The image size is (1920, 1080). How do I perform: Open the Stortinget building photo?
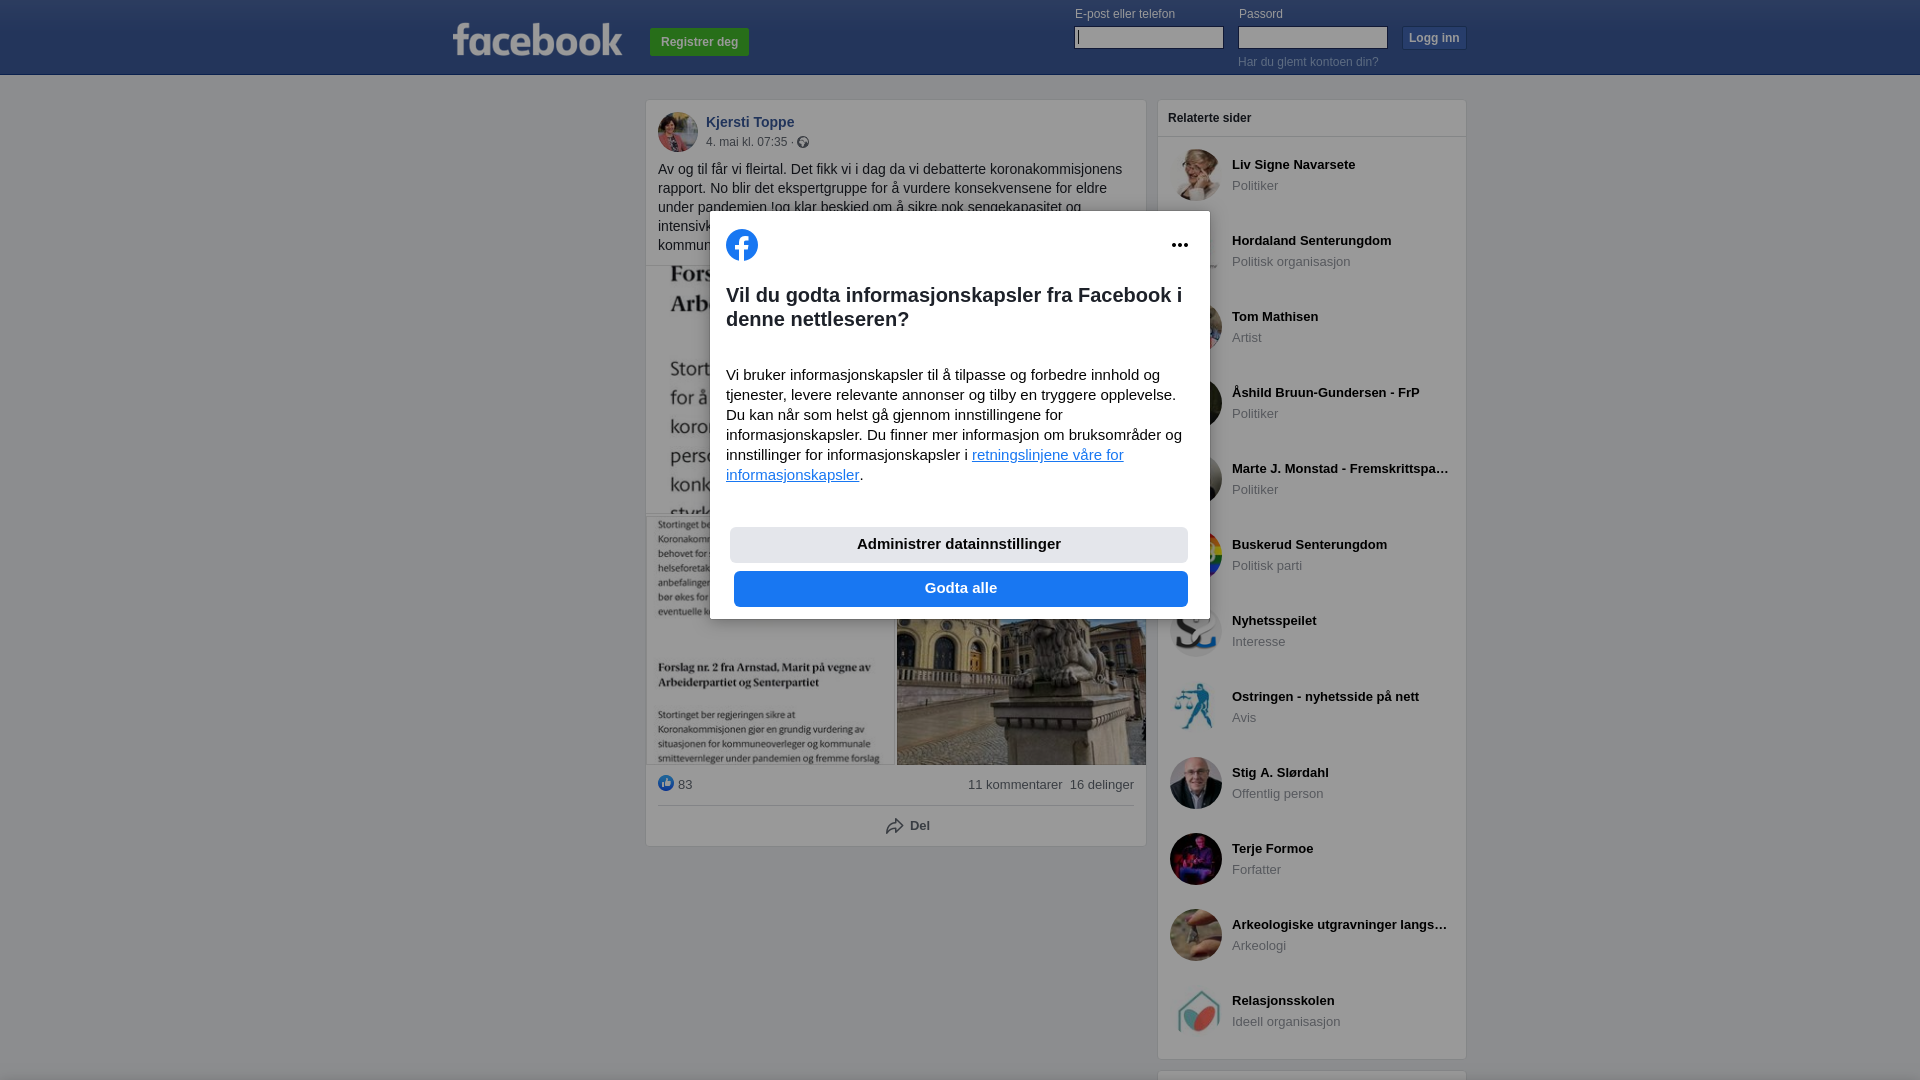[x=1021, y=692]
